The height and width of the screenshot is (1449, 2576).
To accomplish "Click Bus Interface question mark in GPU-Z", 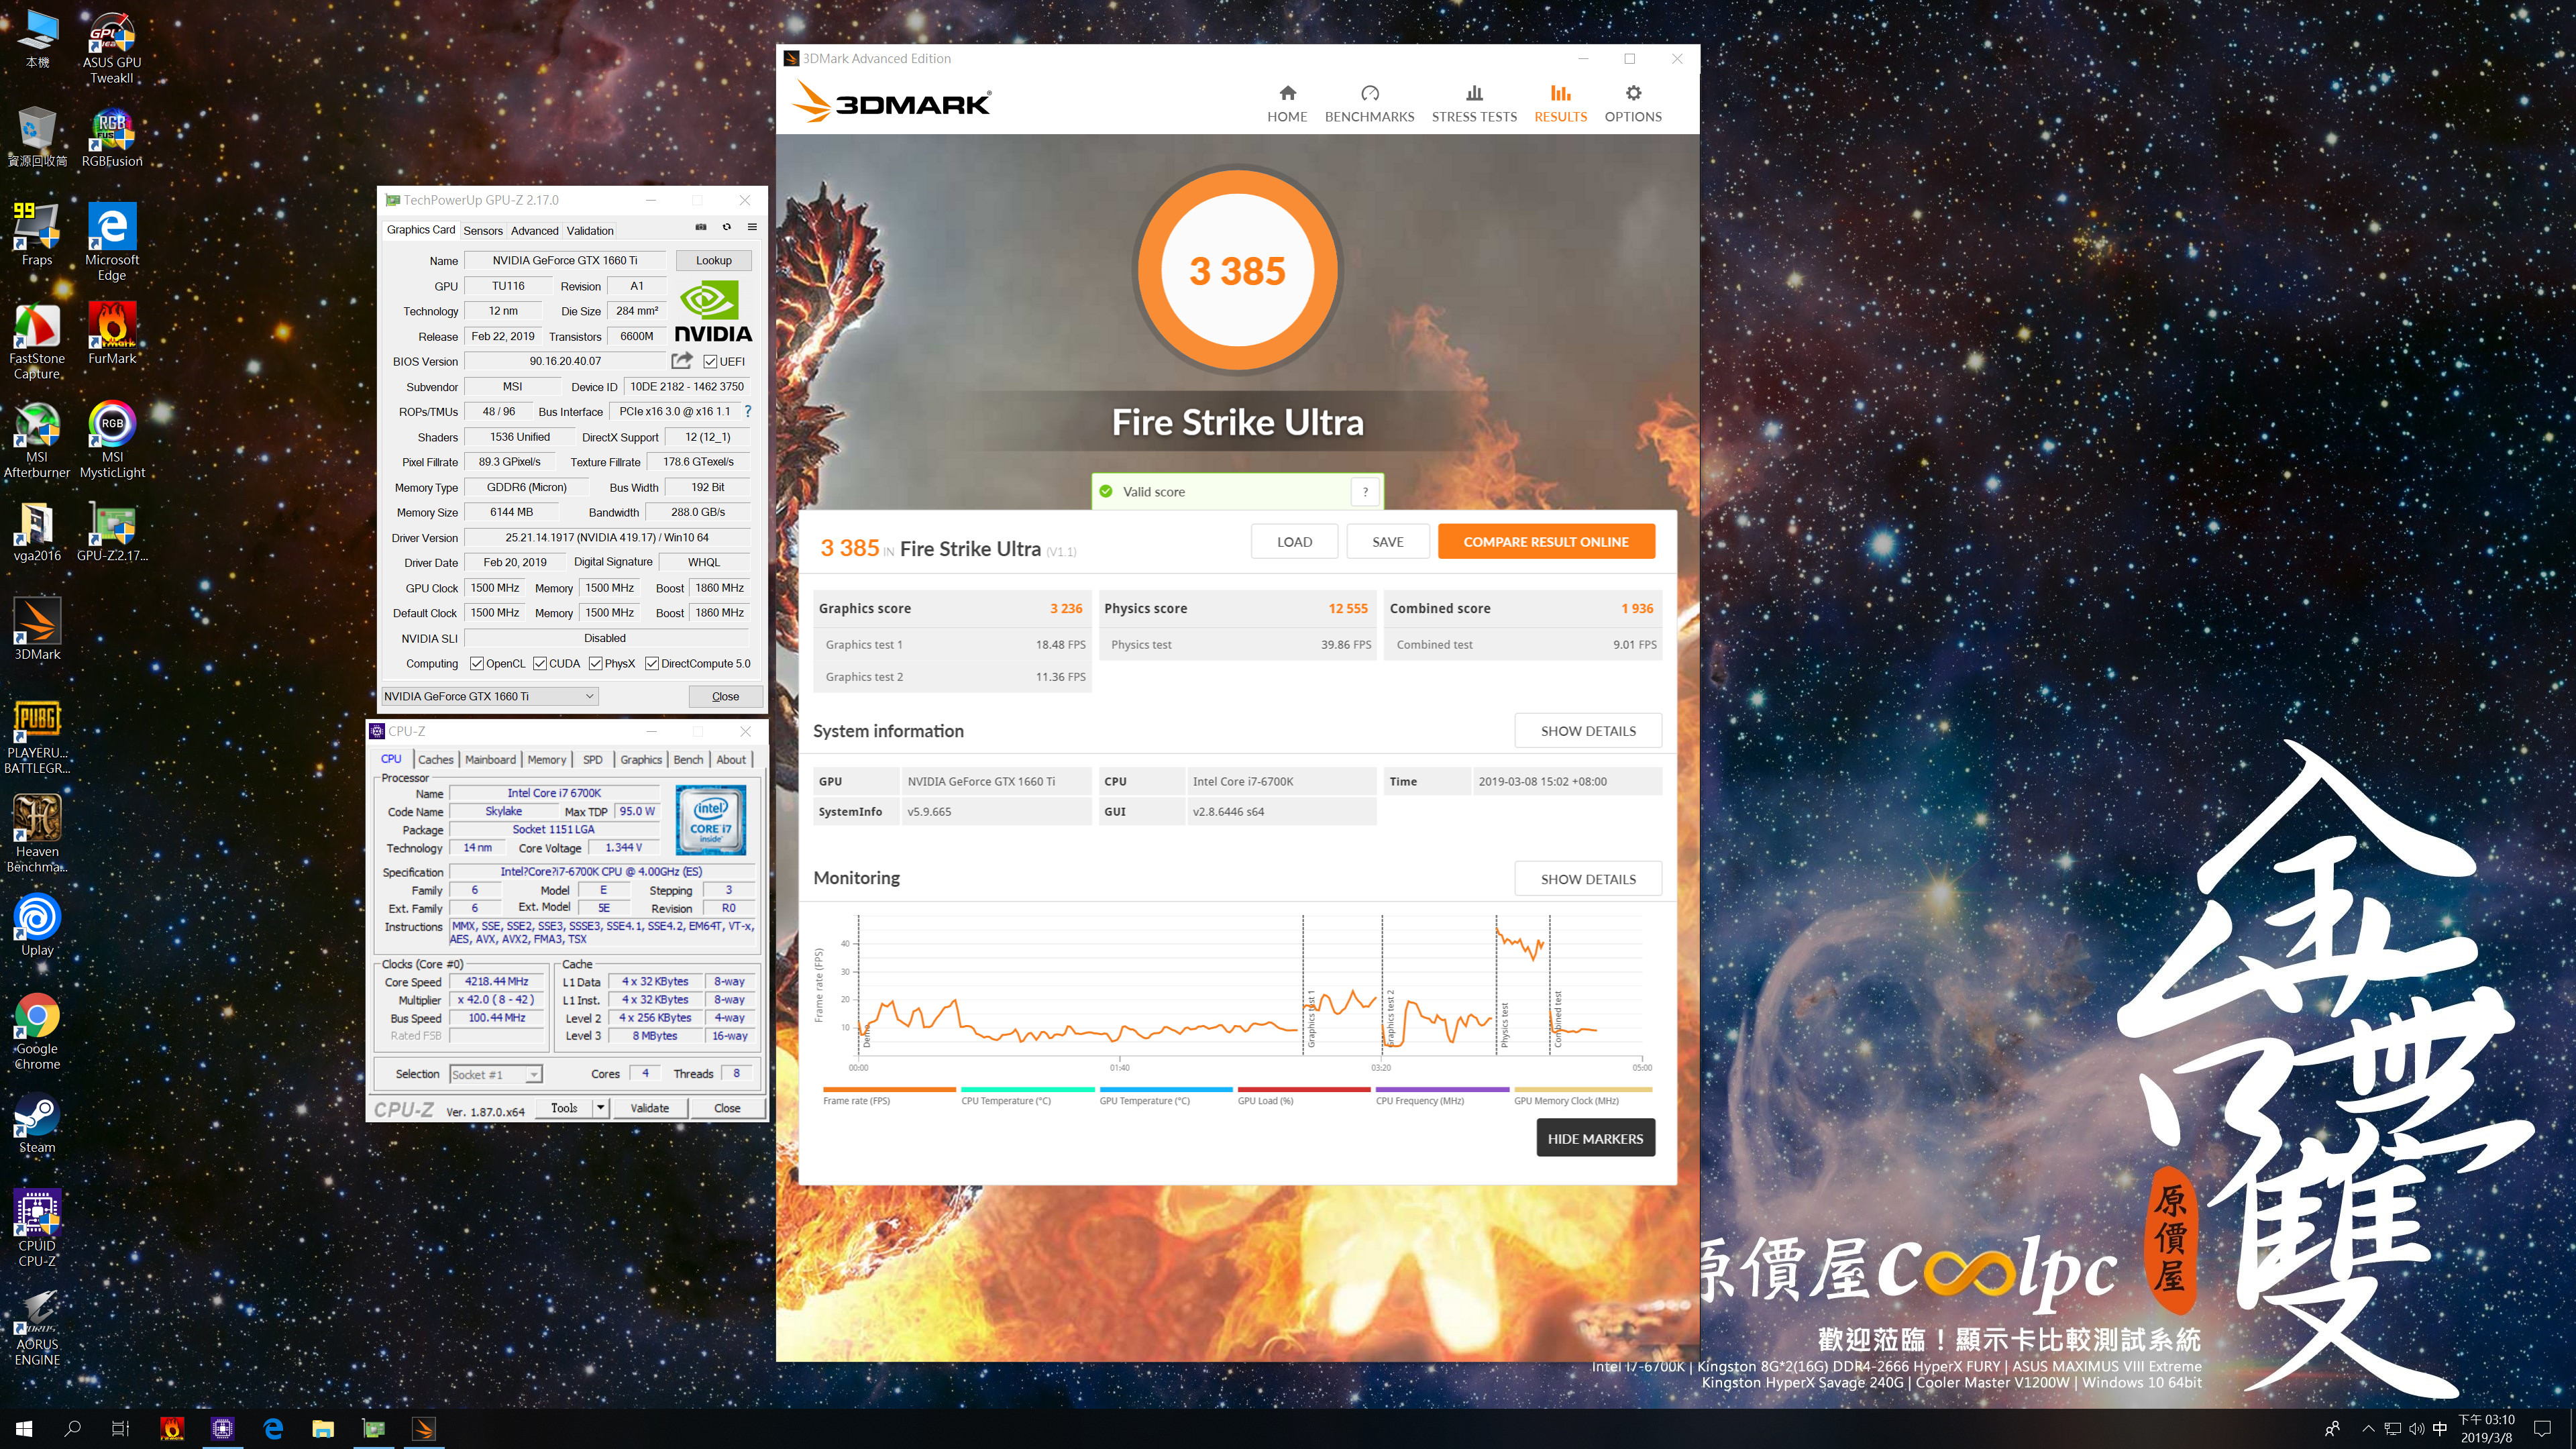I will 747,411.
